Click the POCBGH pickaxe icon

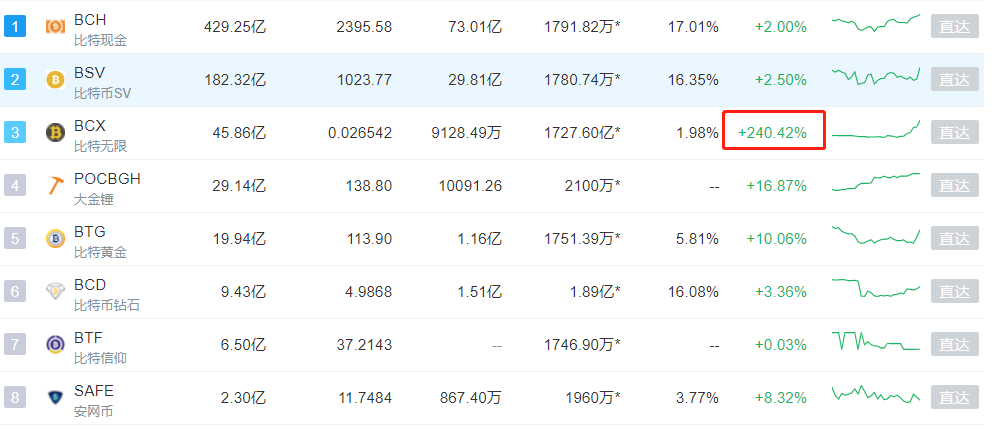tap(55, 186)
